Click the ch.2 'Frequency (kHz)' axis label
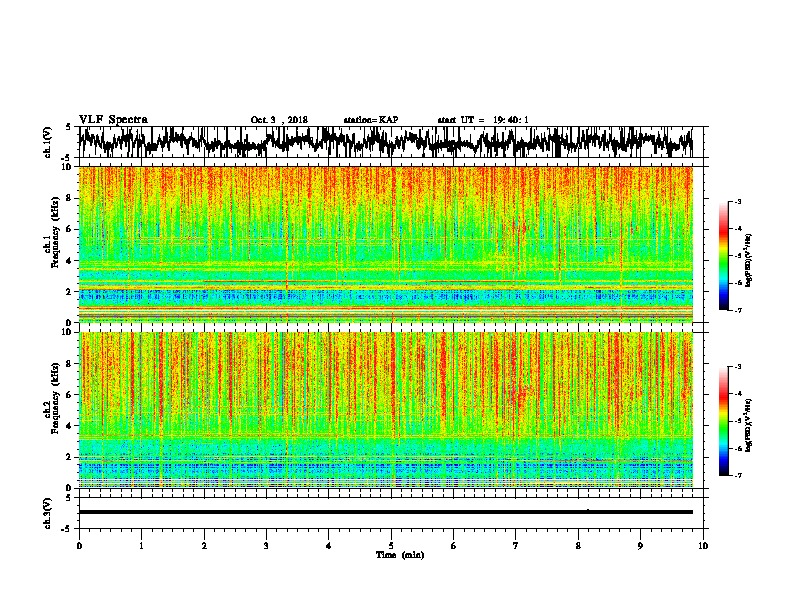792x612 pixels. pos(55,398)
